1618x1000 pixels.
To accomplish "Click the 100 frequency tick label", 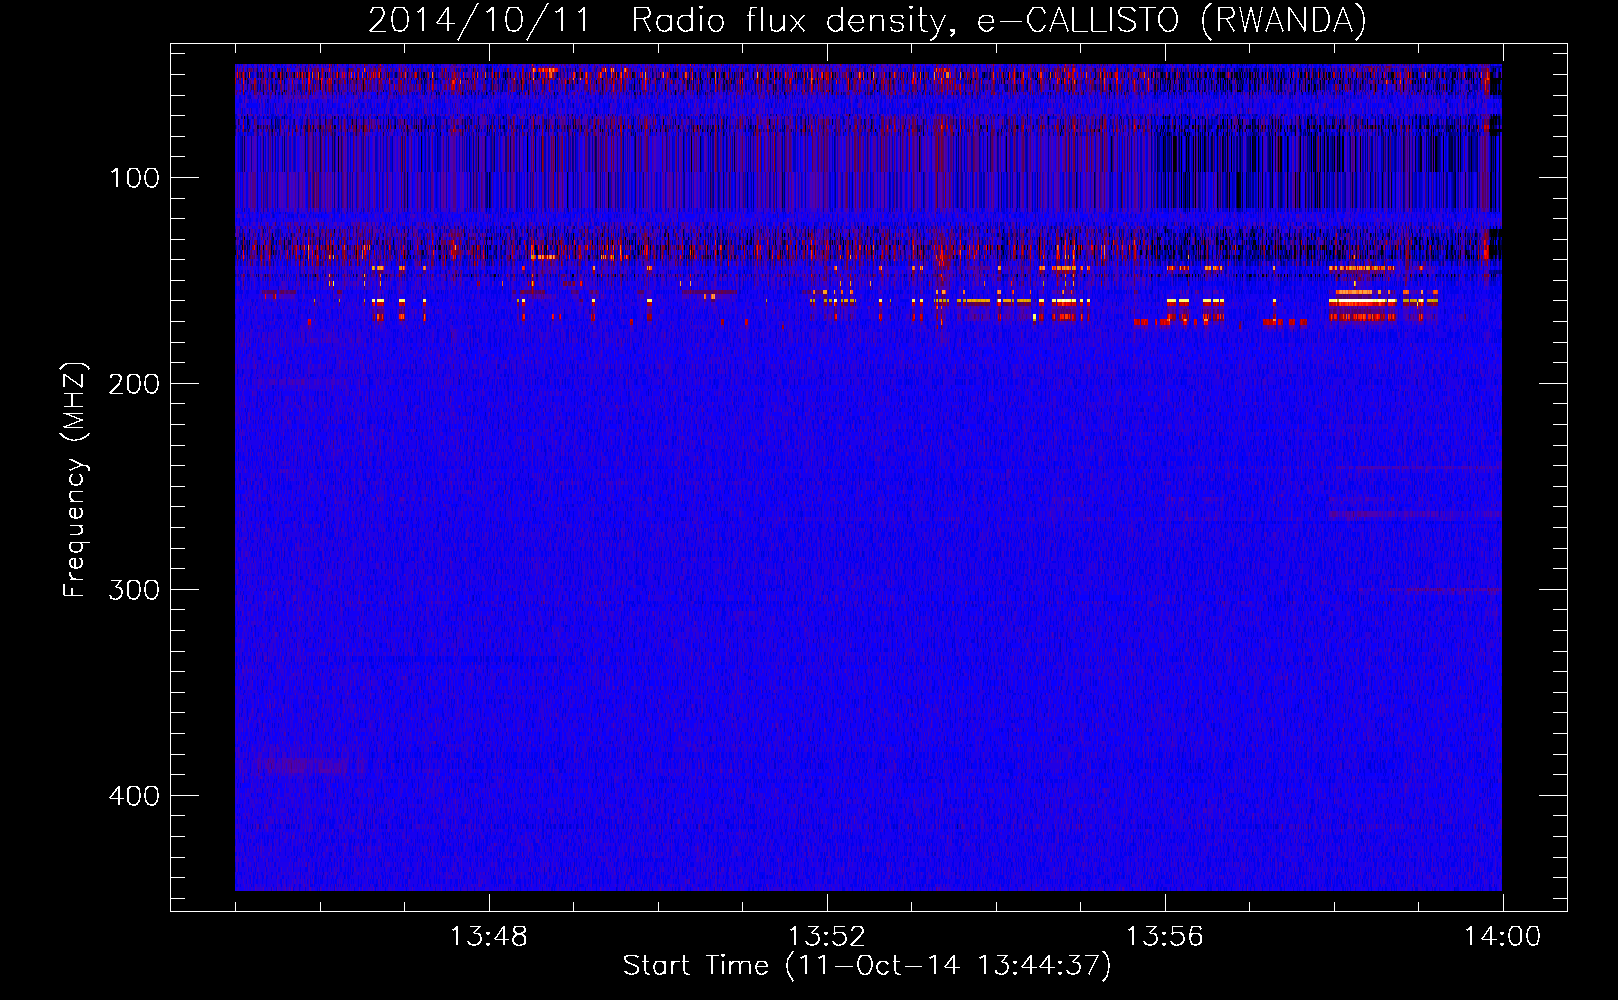I will tap(135, 178).
